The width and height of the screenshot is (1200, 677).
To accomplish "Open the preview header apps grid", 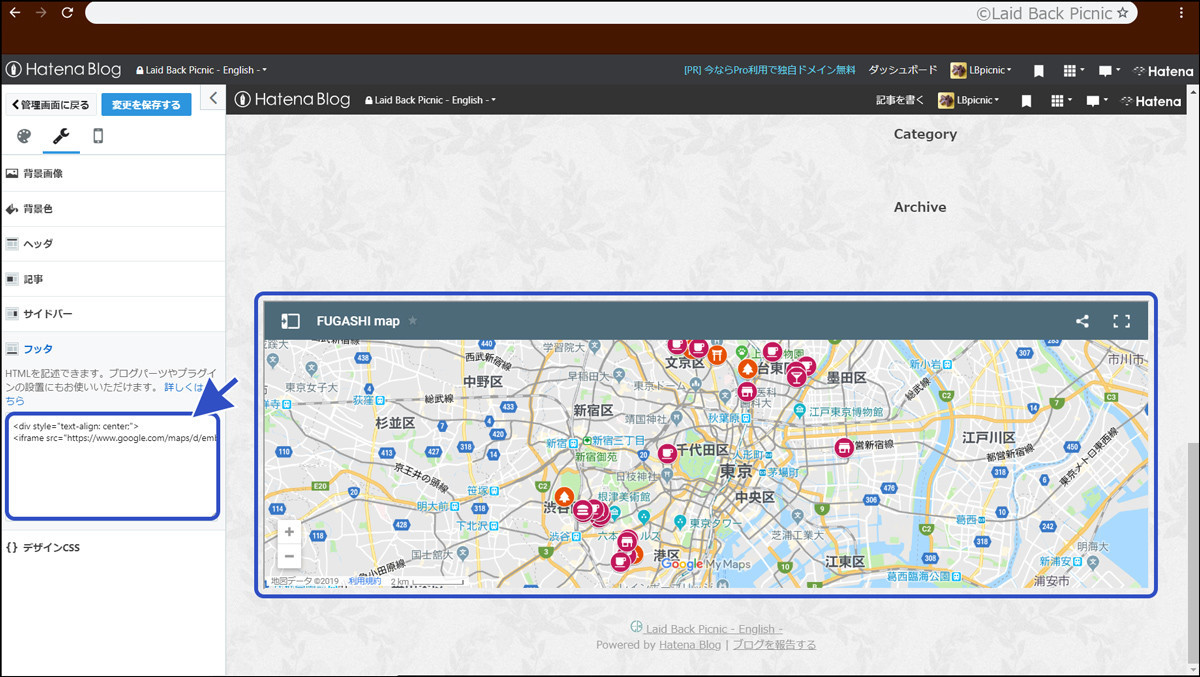I will point(1061,101).
